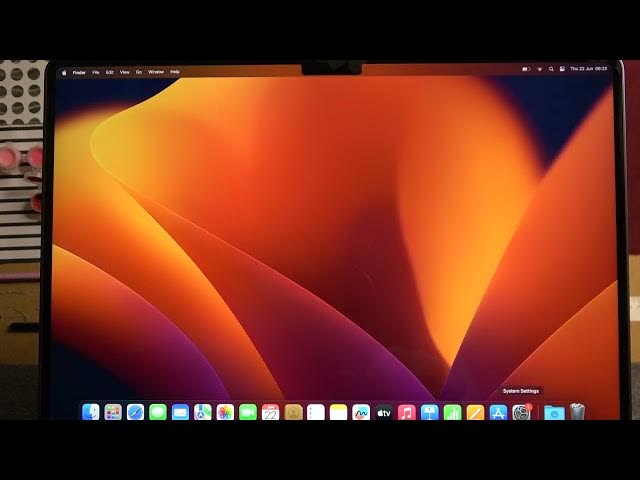The height and width of the screenshot is (480, 640).
Task: Open Launchpad in the Dock
Action: pos(113,412)
